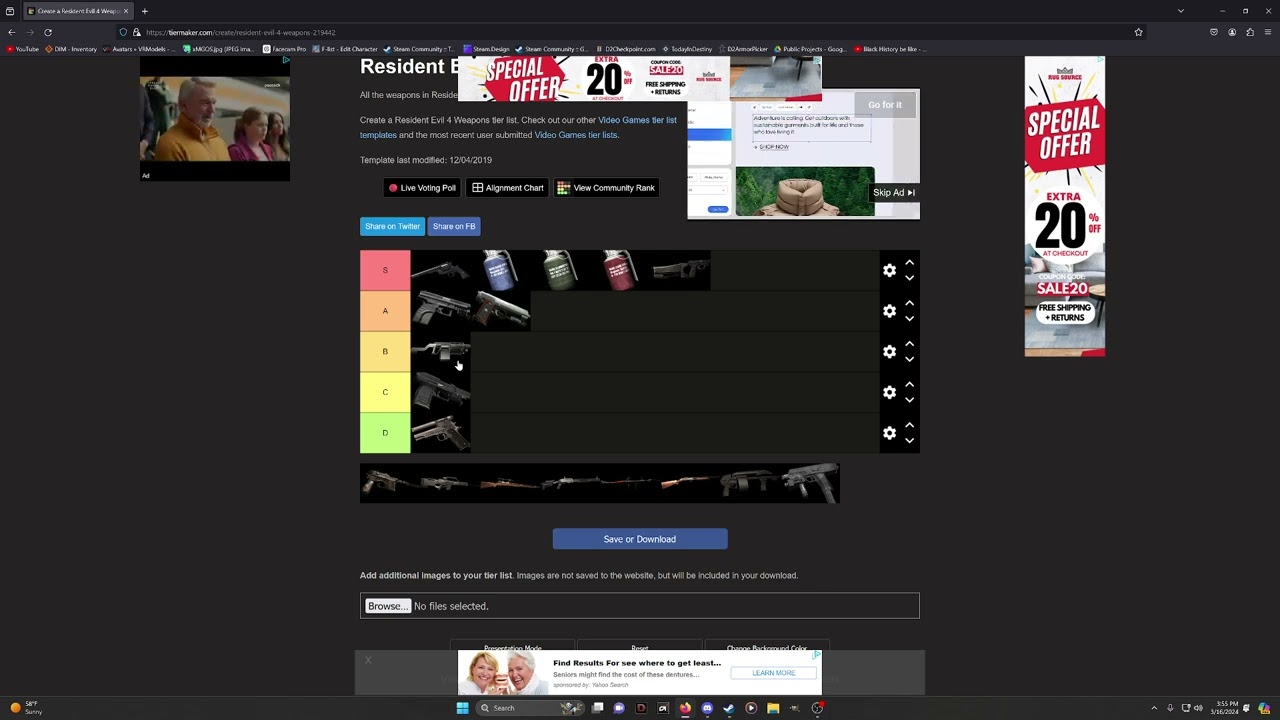
Task: Skip the video ad
Action: click(x=894, y=192)
